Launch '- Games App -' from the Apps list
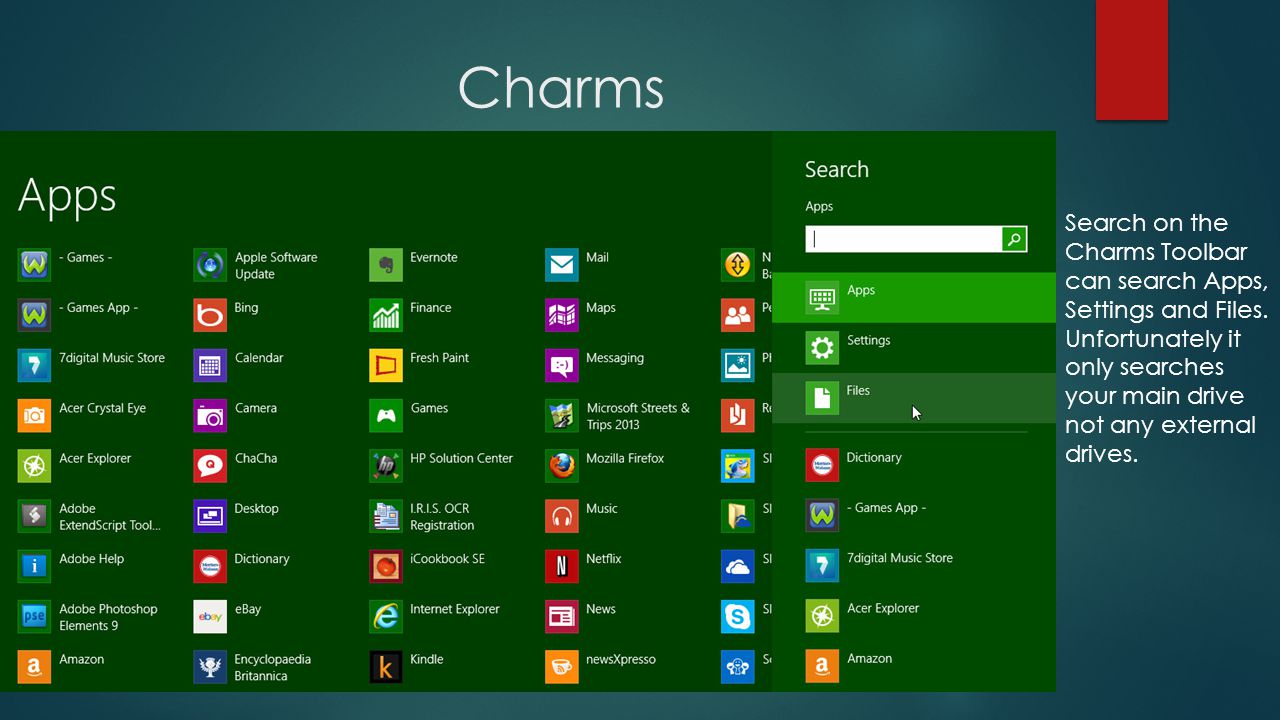This screenshot has height=720, width=1280. click(x=79, y=315)
